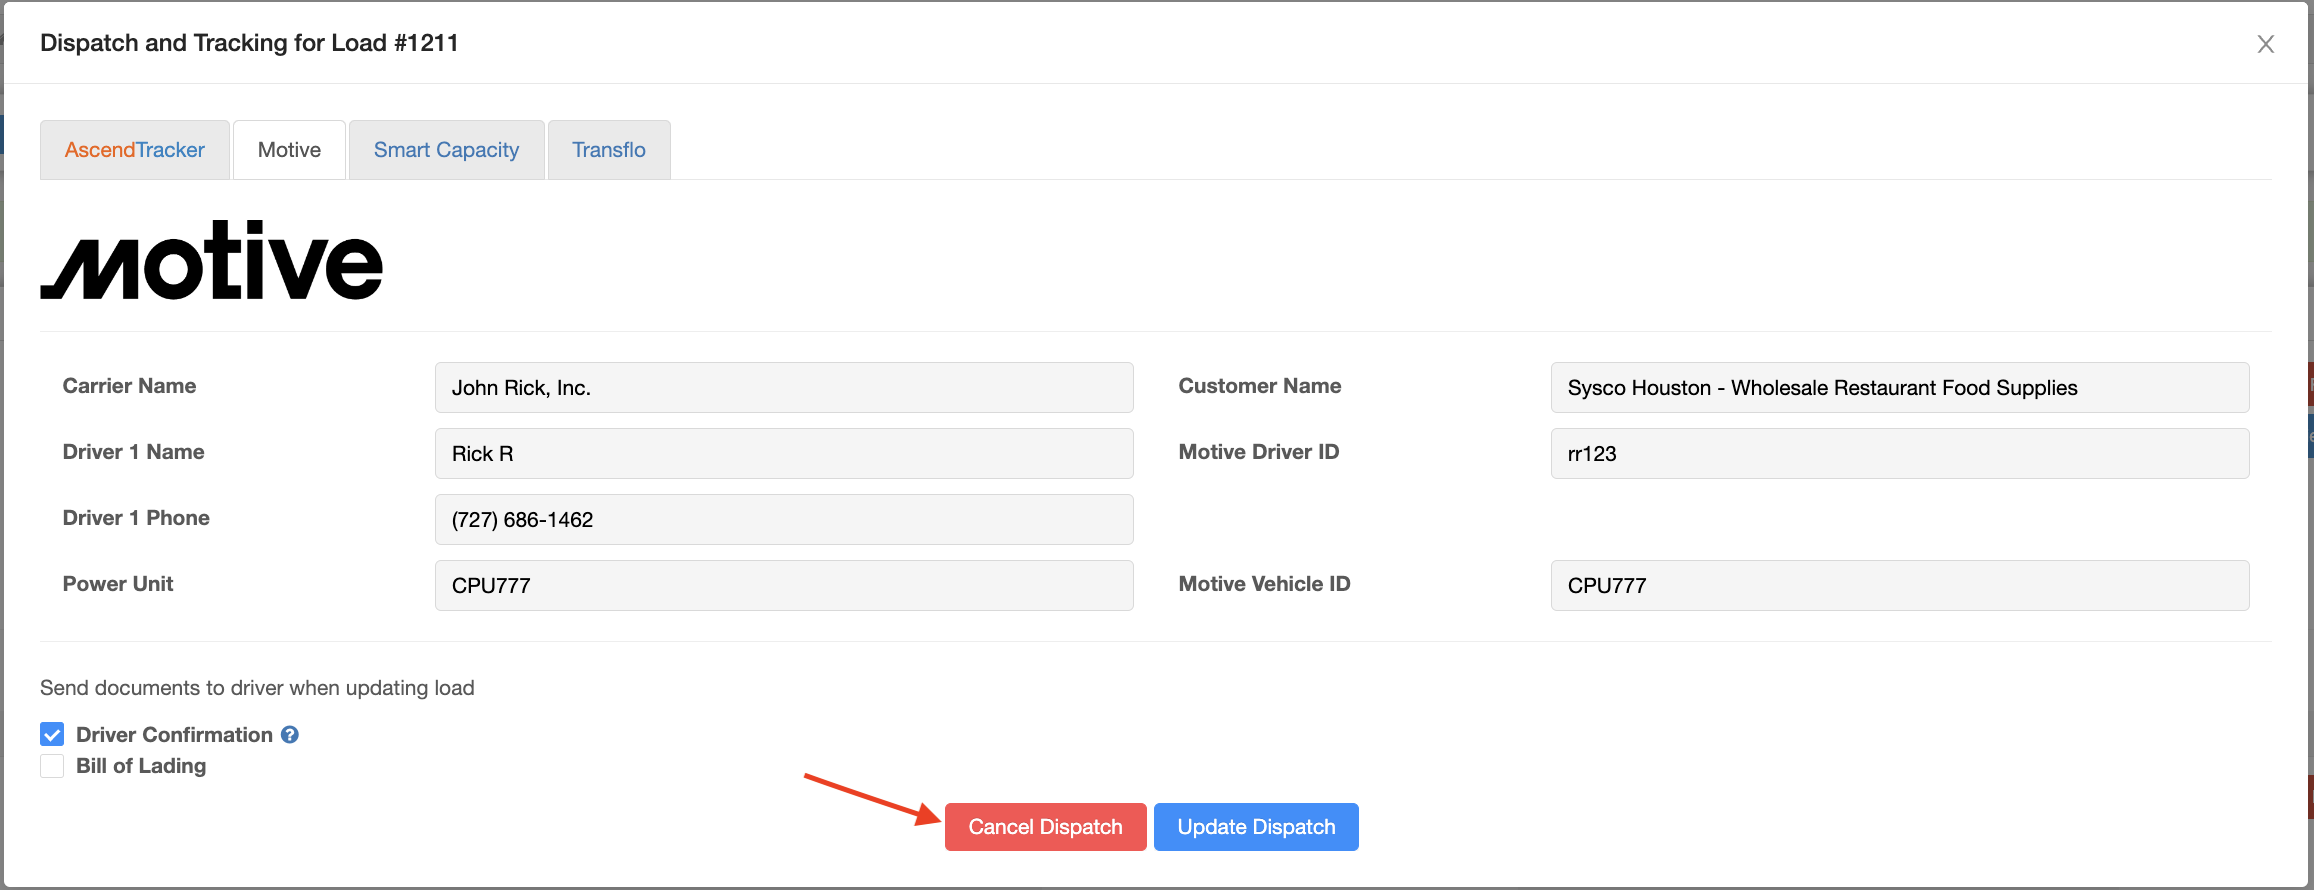
Task: Click the Driver 1 Phone field
Action: (784, 519)
